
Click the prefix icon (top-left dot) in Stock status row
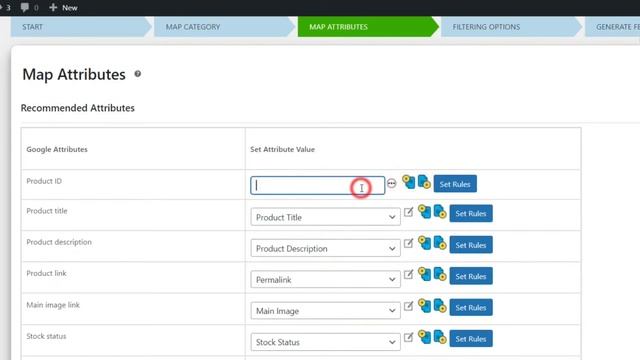point(424,337)
